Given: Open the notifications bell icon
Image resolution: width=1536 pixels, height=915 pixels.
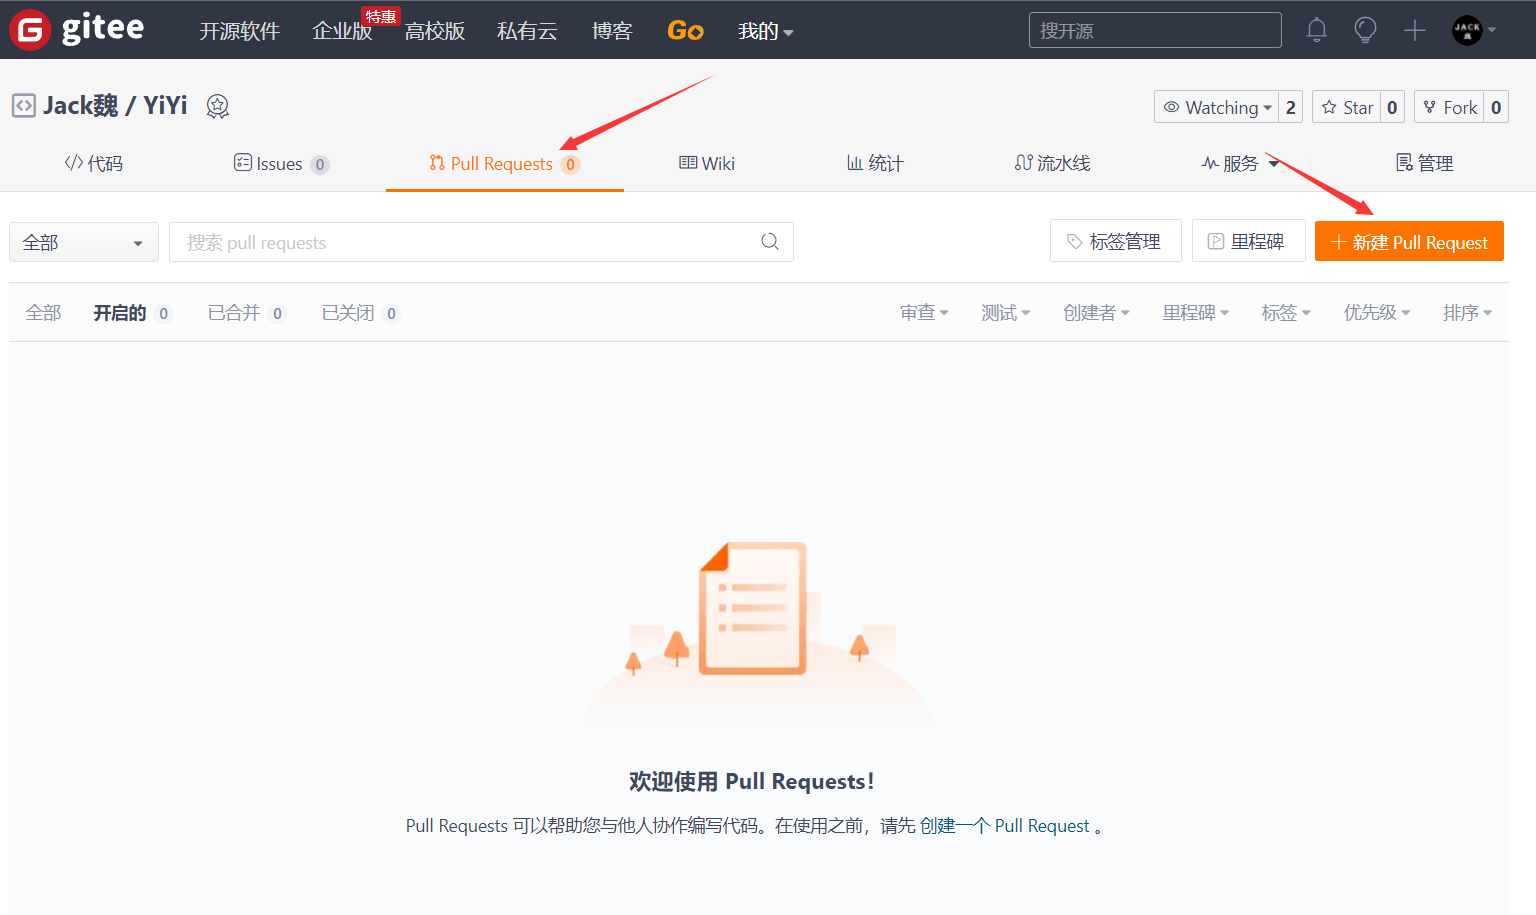Looking at the screenshot, I should coord(1316,30).
